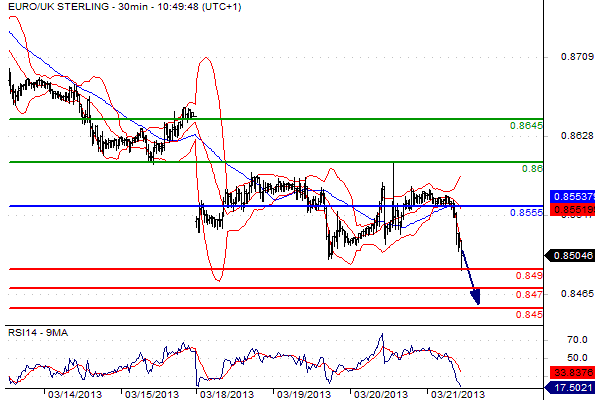This screenshot has width=600, height=400.
Task: Click the 0.8709 price axis label
Action: 571,57
